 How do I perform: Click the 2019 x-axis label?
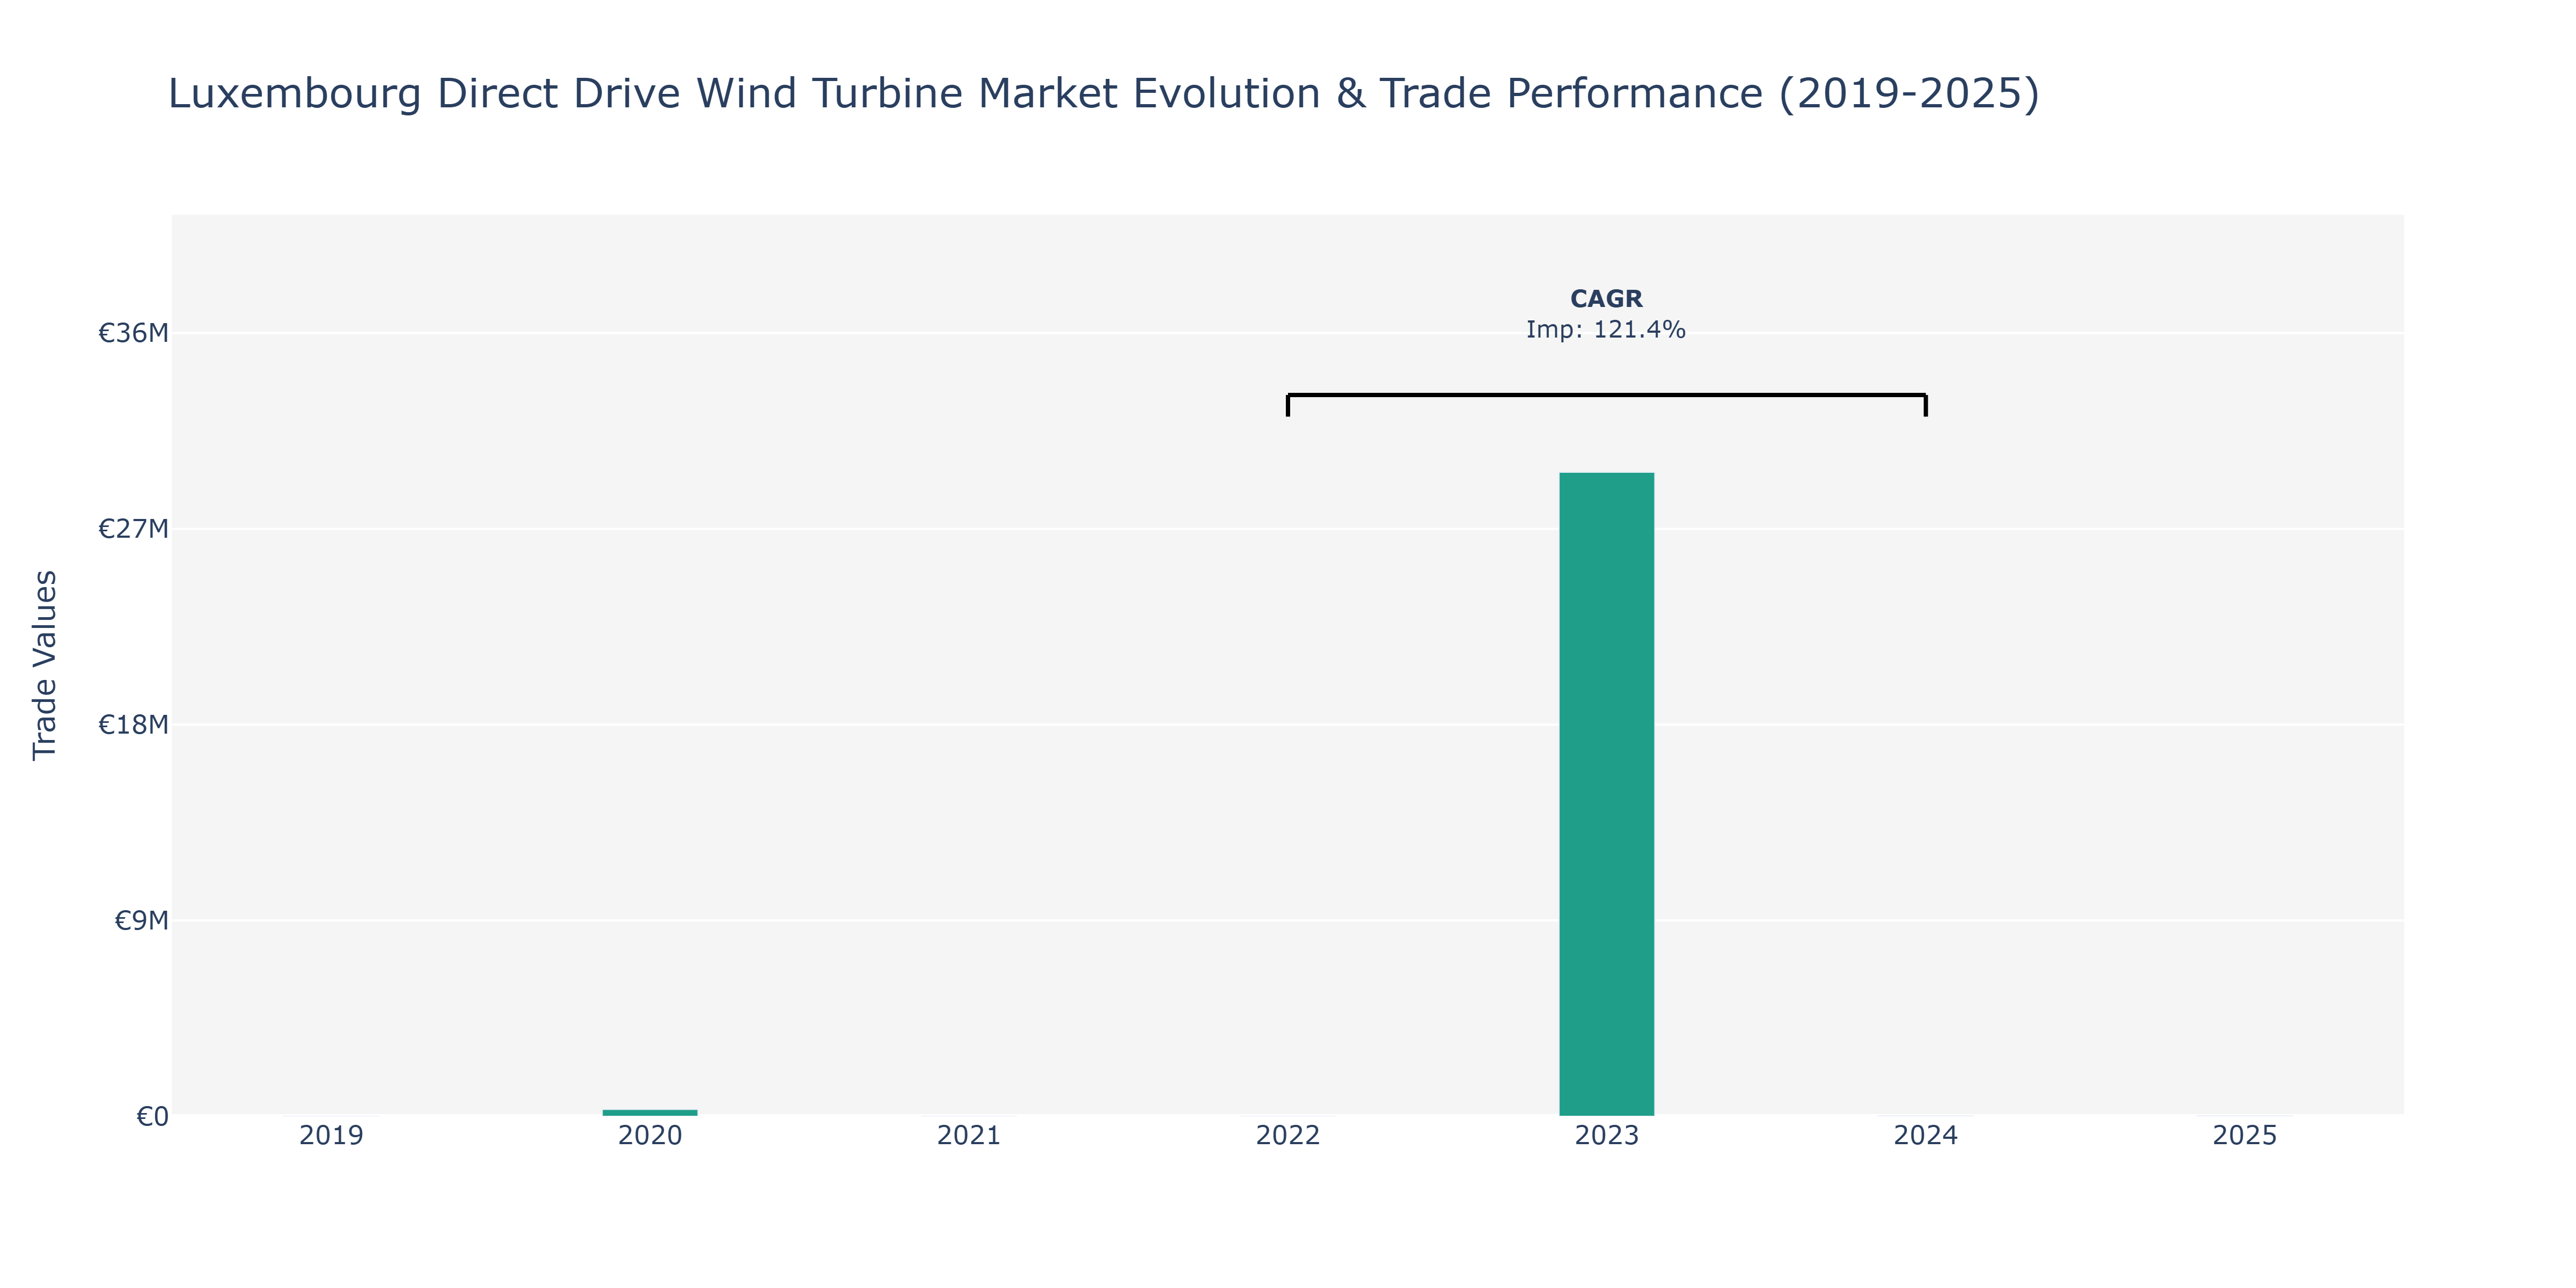pos(331,1136)
